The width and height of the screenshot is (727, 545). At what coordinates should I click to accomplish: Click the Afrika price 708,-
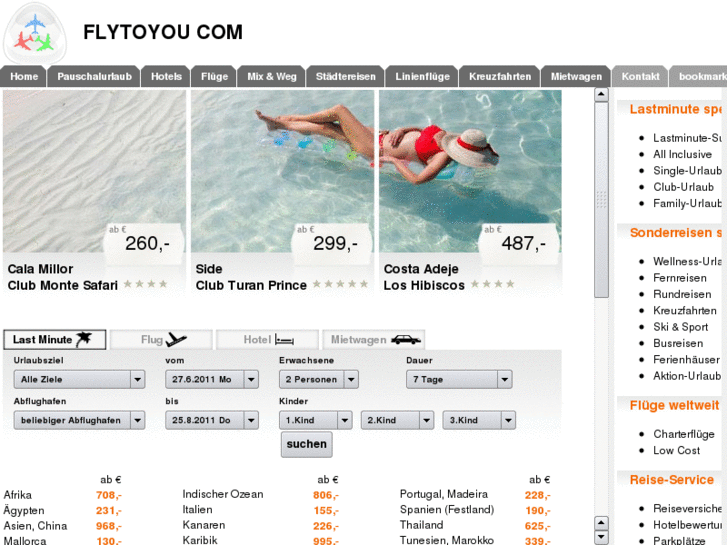point(108,495)
